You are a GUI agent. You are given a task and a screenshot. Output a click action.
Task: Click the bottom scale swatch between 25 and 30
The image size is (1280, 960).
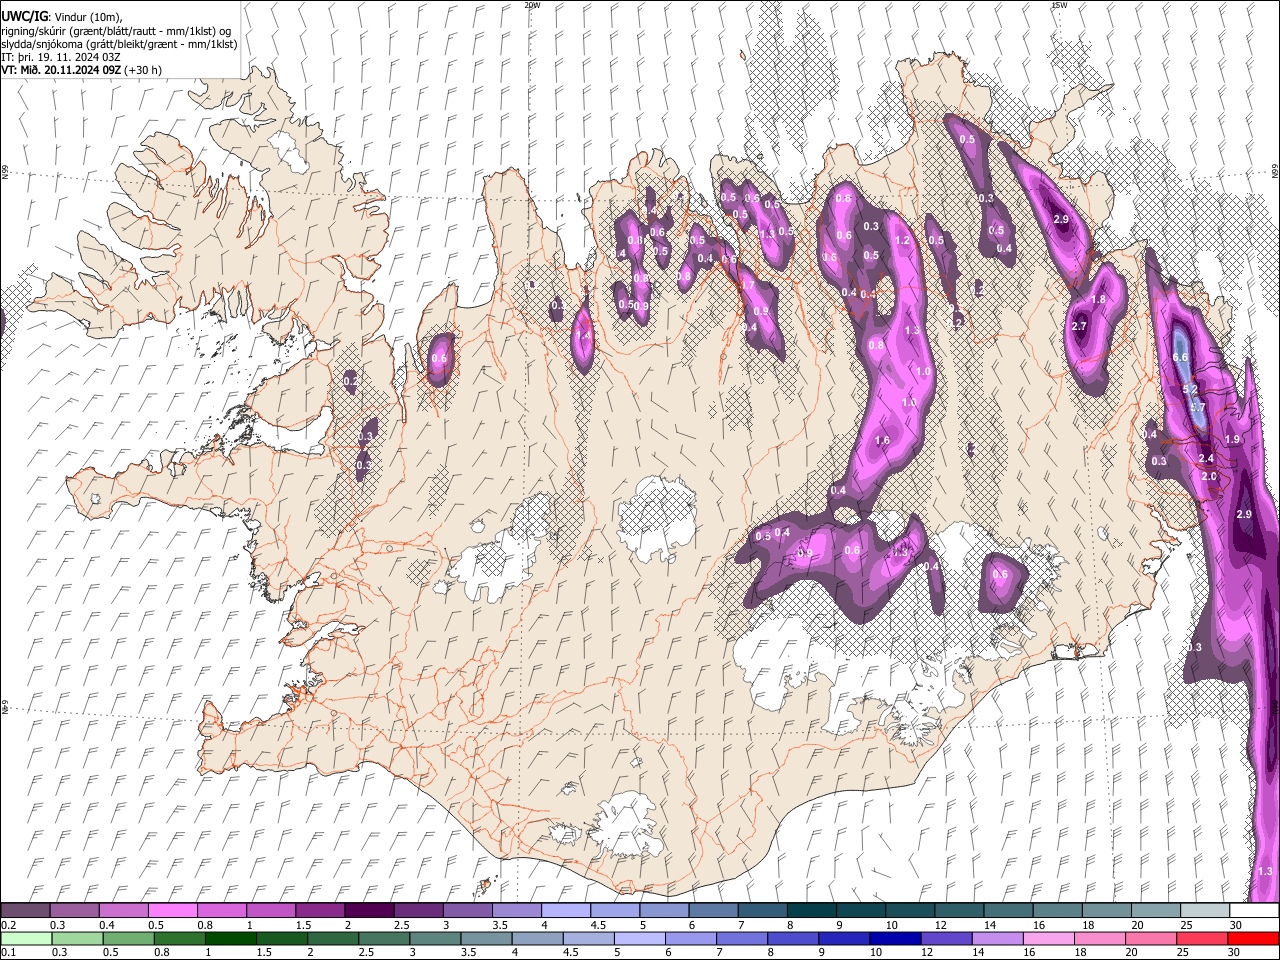(1204, 938)
